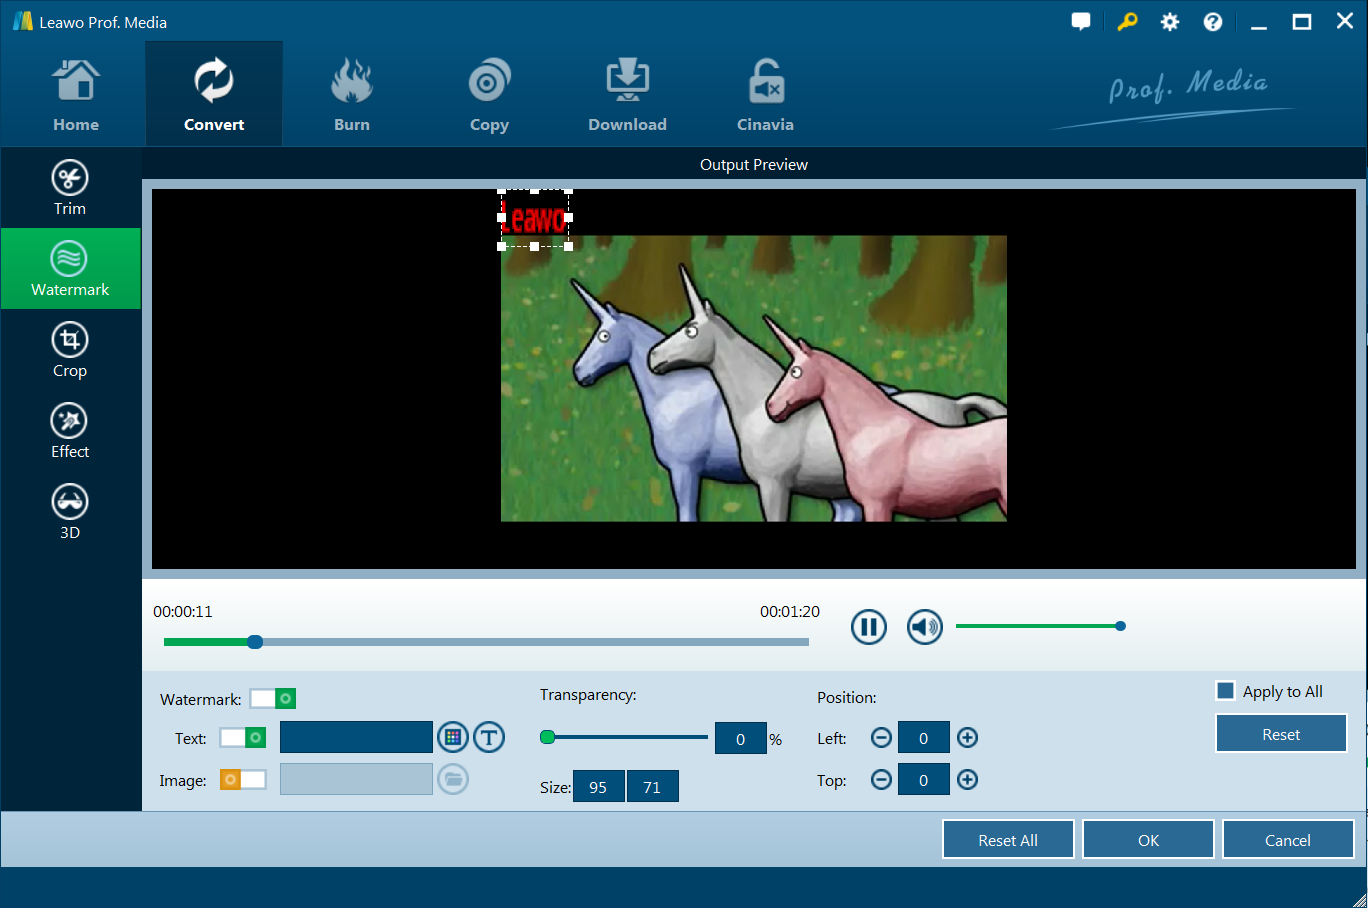The height and width of the screenshot is (908, 1368).
Task: Click the Size height field showing 71
Action: [x=653, y=786]
